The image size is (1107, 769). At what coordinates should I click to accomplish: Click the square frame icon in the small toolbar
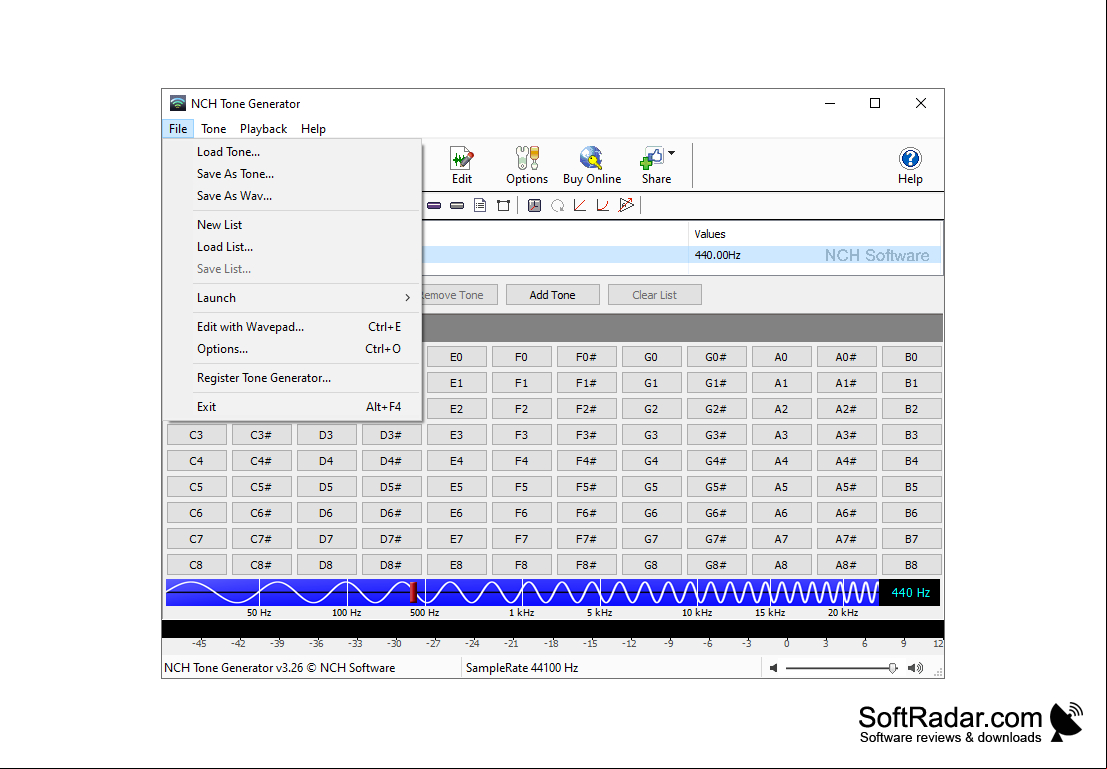[503, 205]
